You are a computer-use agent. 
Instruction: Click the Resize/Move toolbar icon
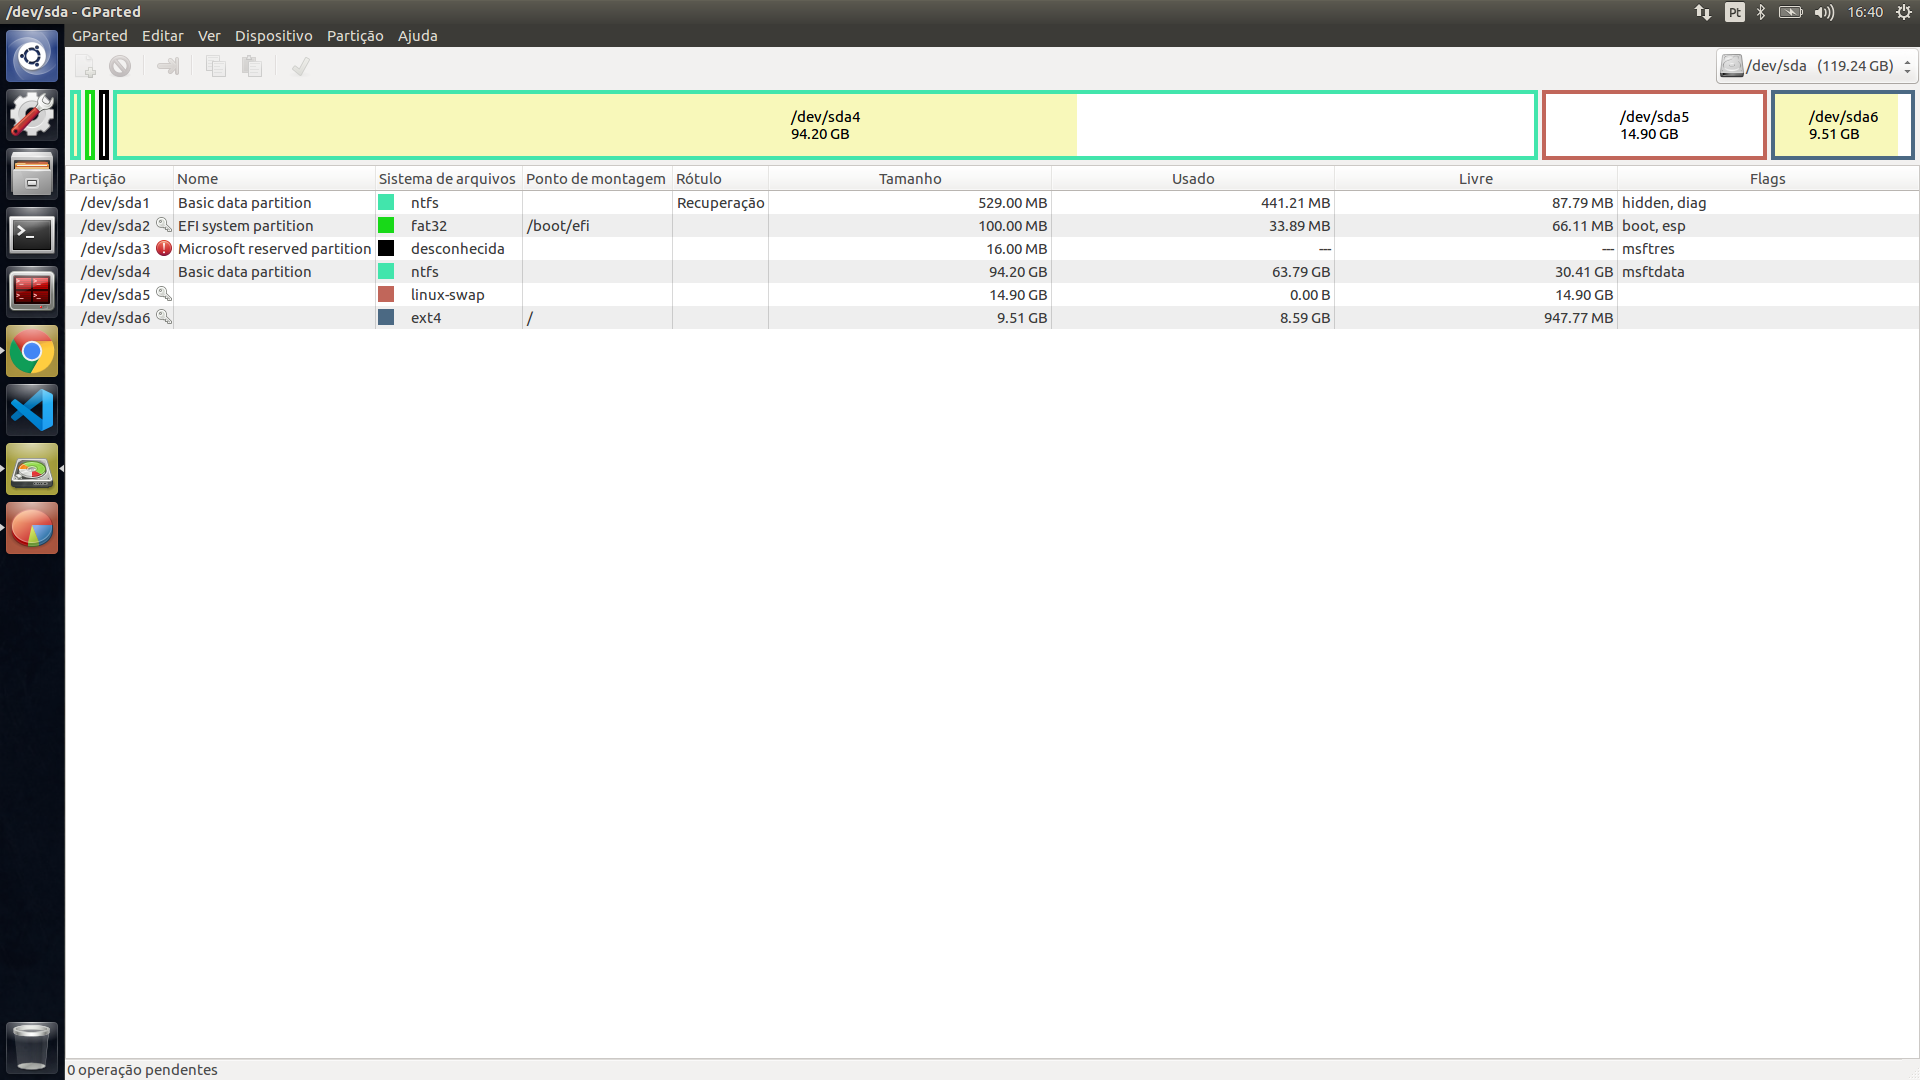[x=168, y=67]
